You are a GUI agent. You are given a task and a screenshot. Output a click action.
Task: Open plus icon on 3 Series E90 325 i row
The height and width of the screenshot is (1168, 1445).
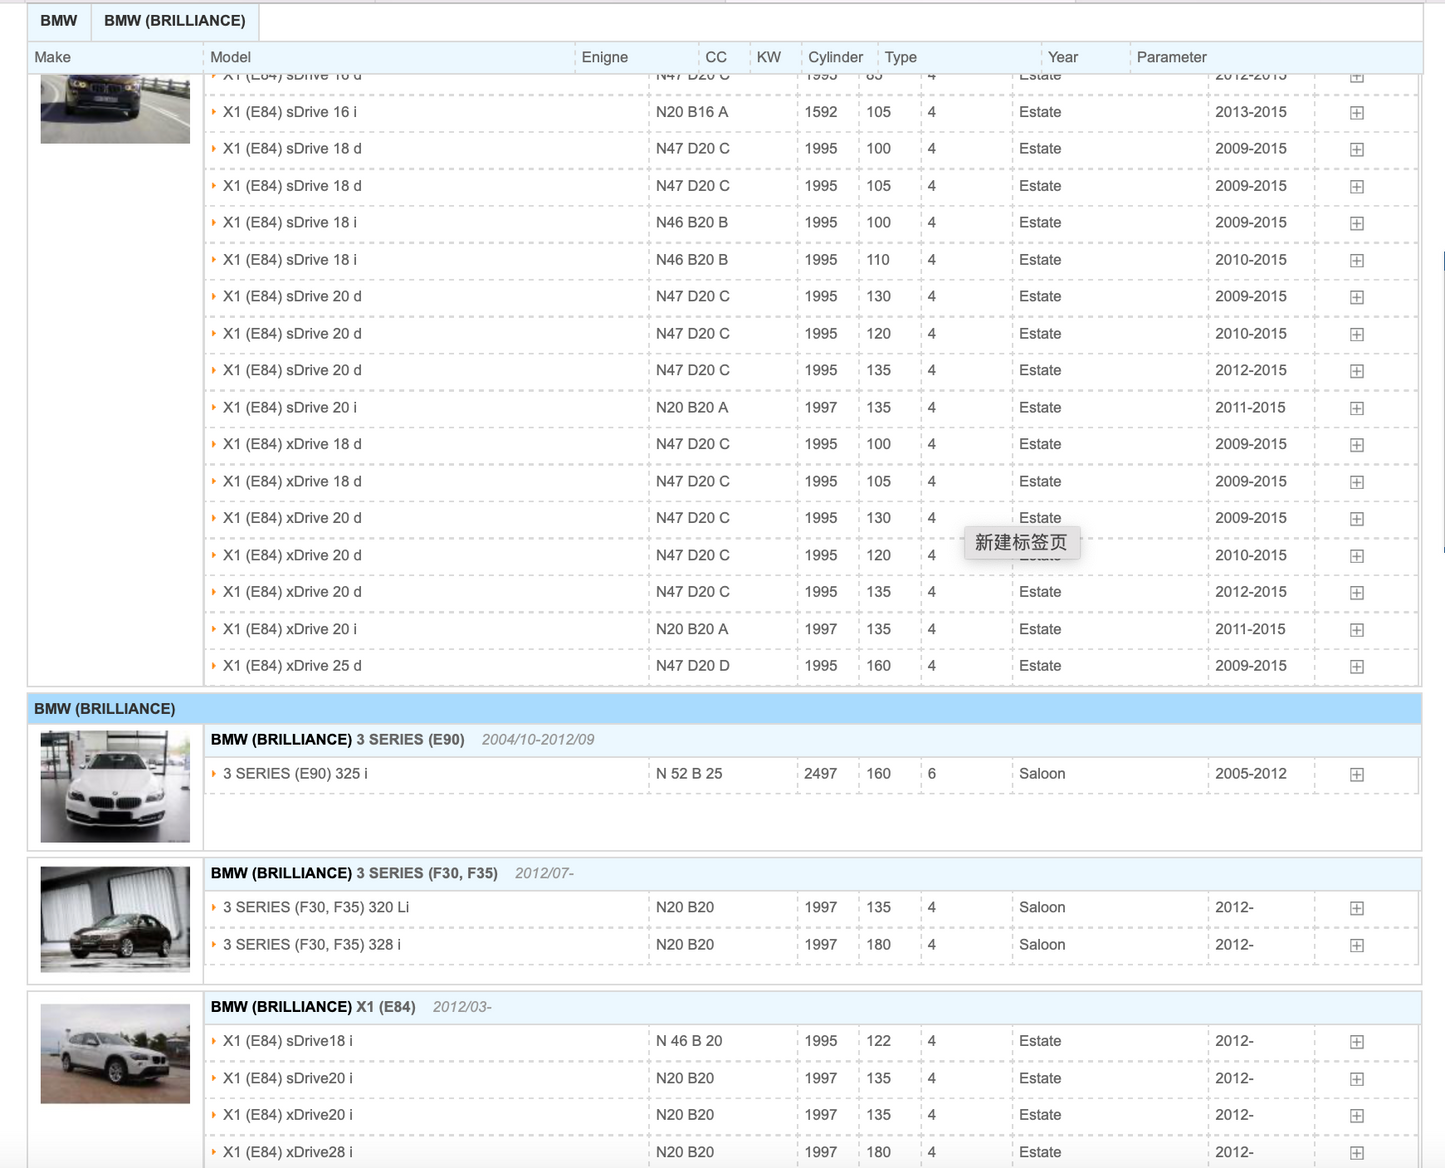point(1356,775)
